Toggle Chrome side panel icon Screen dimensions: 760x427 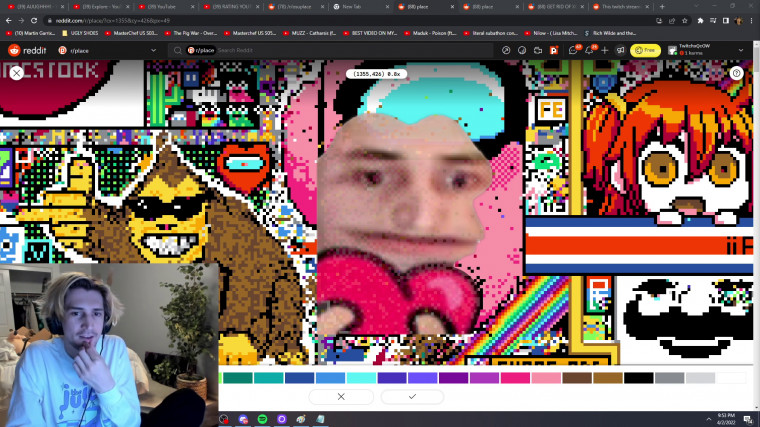click(726, 21)
